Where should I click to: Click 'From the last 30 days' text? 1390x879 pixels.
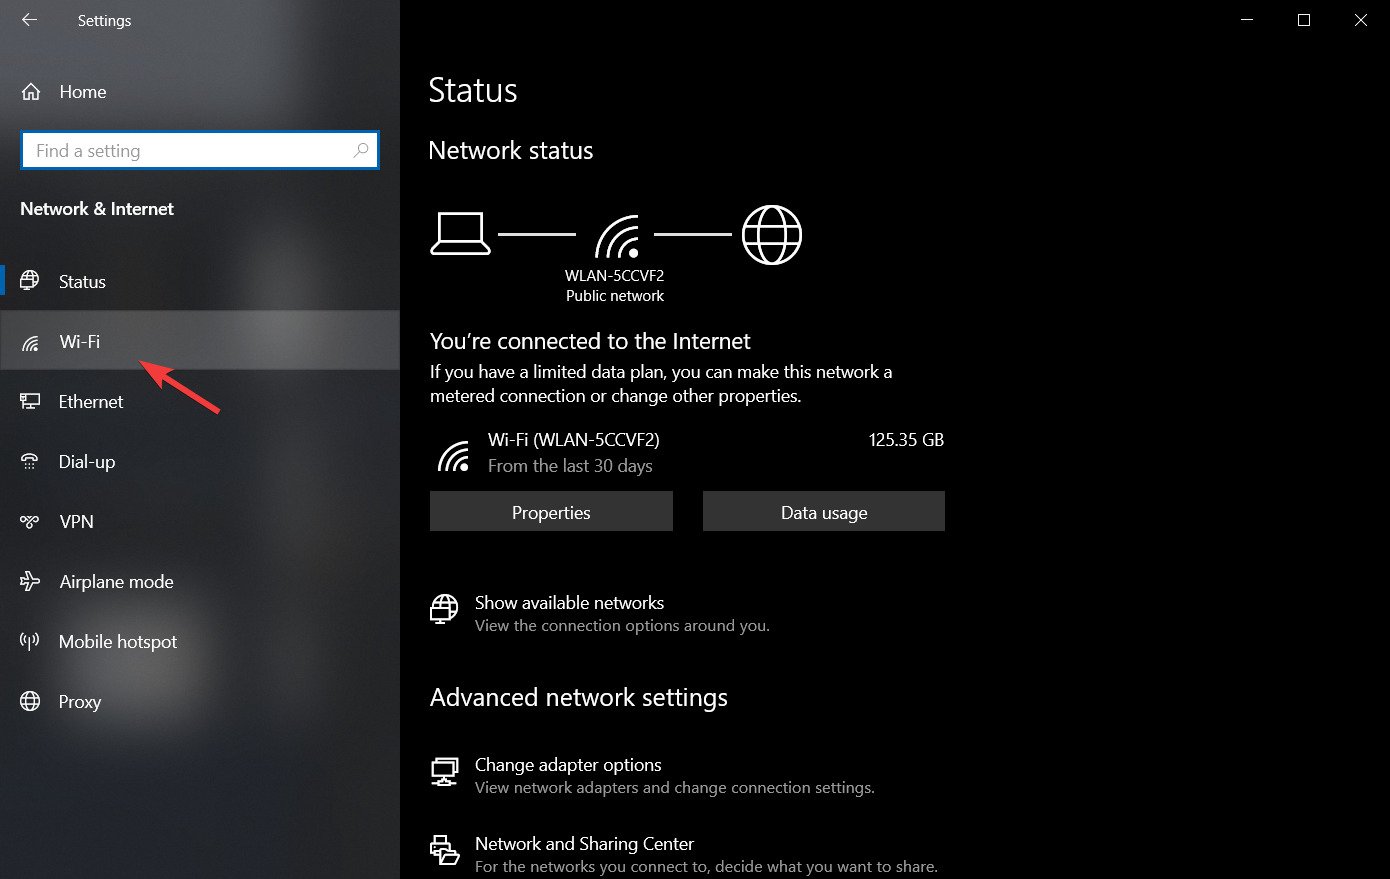570,466
